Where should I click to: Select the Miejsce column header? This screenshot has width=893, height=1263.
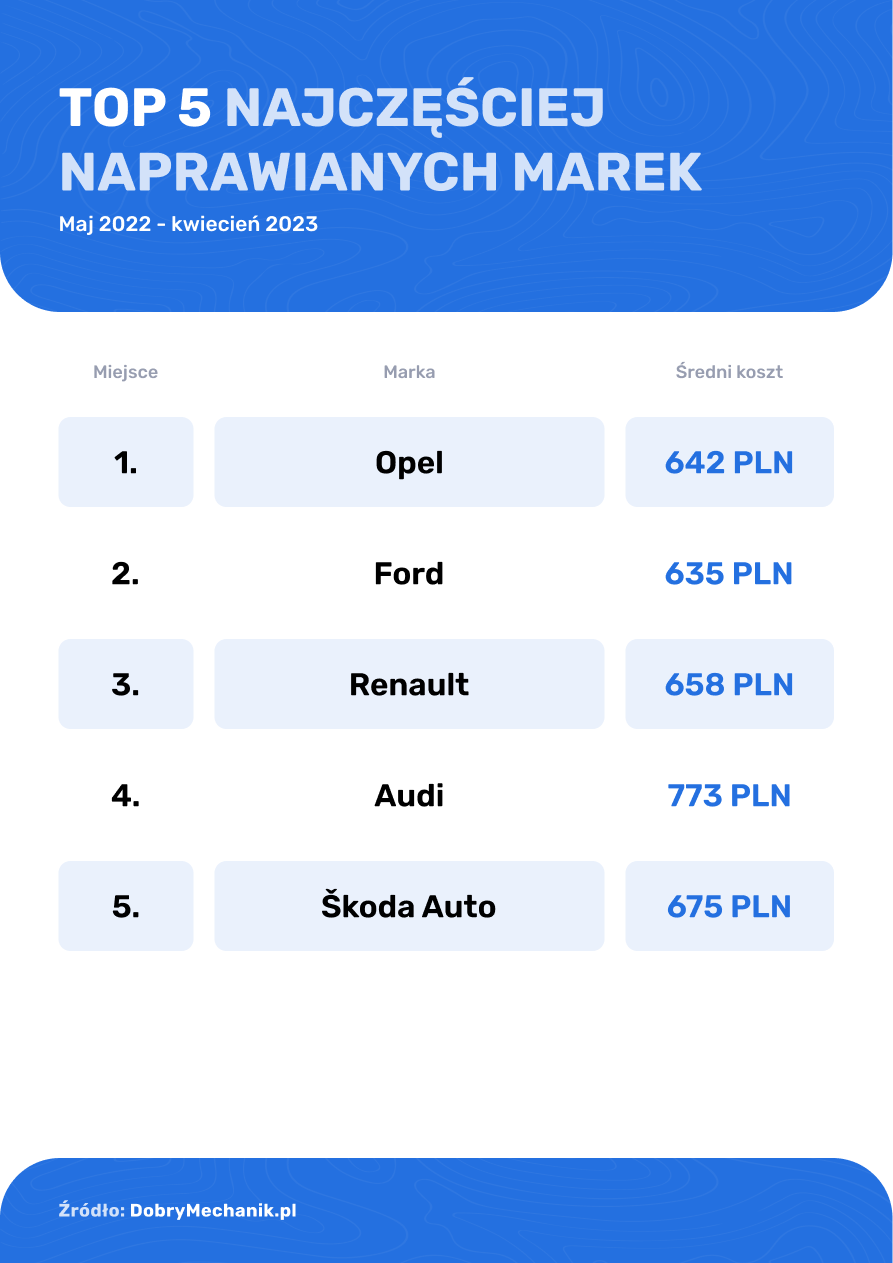tap(125, 372)
